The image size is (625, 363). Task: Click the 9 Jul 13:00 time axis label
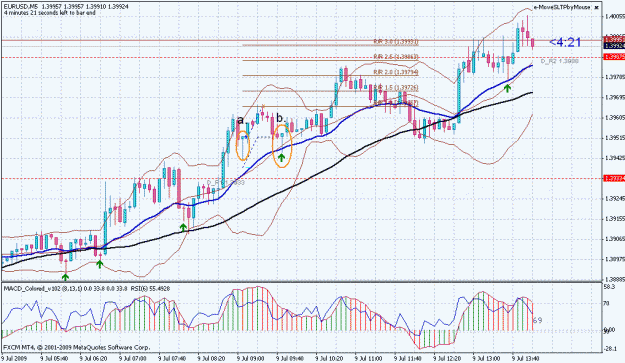(x=487, y=359)
